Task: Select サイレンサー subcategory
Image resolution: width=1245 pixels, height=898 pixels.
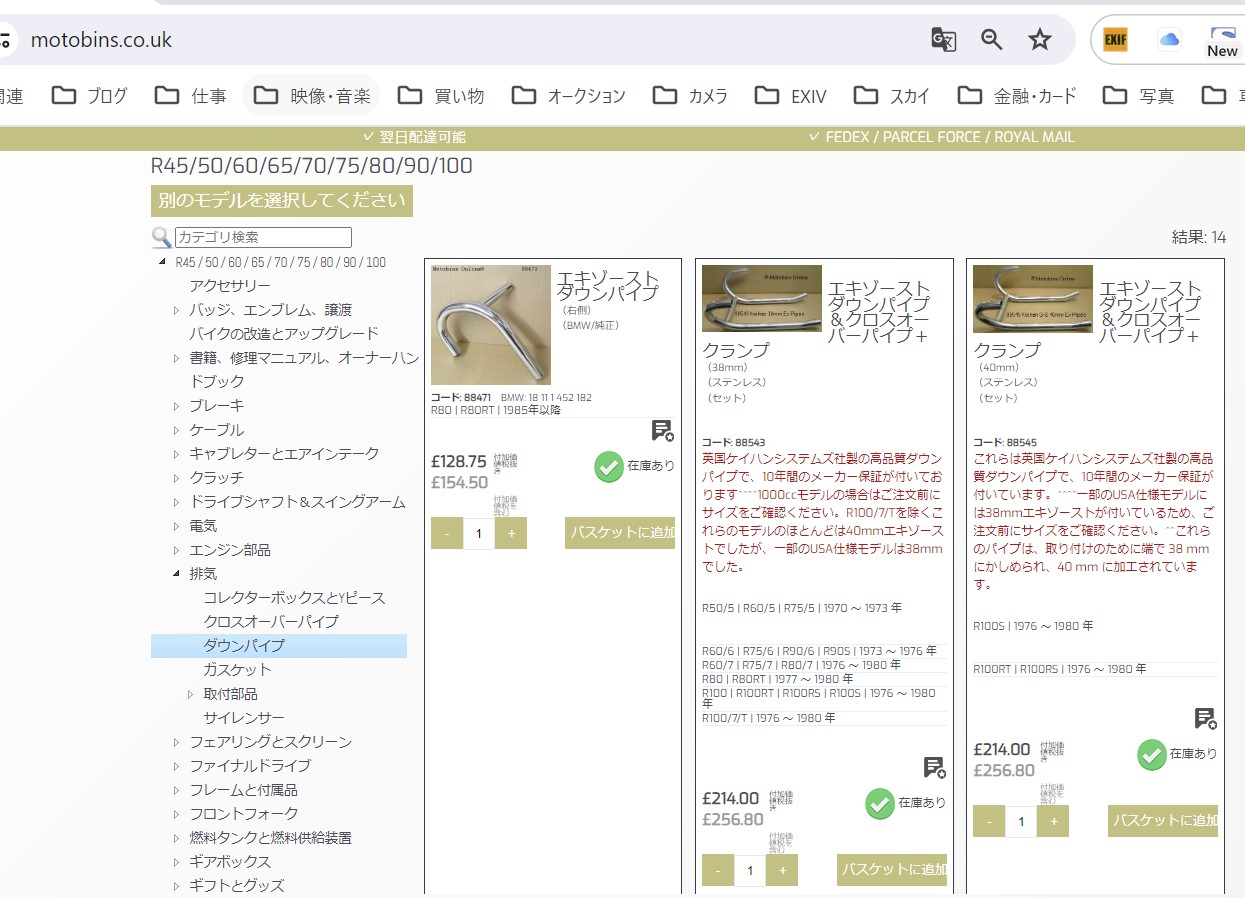Action: 244,718
